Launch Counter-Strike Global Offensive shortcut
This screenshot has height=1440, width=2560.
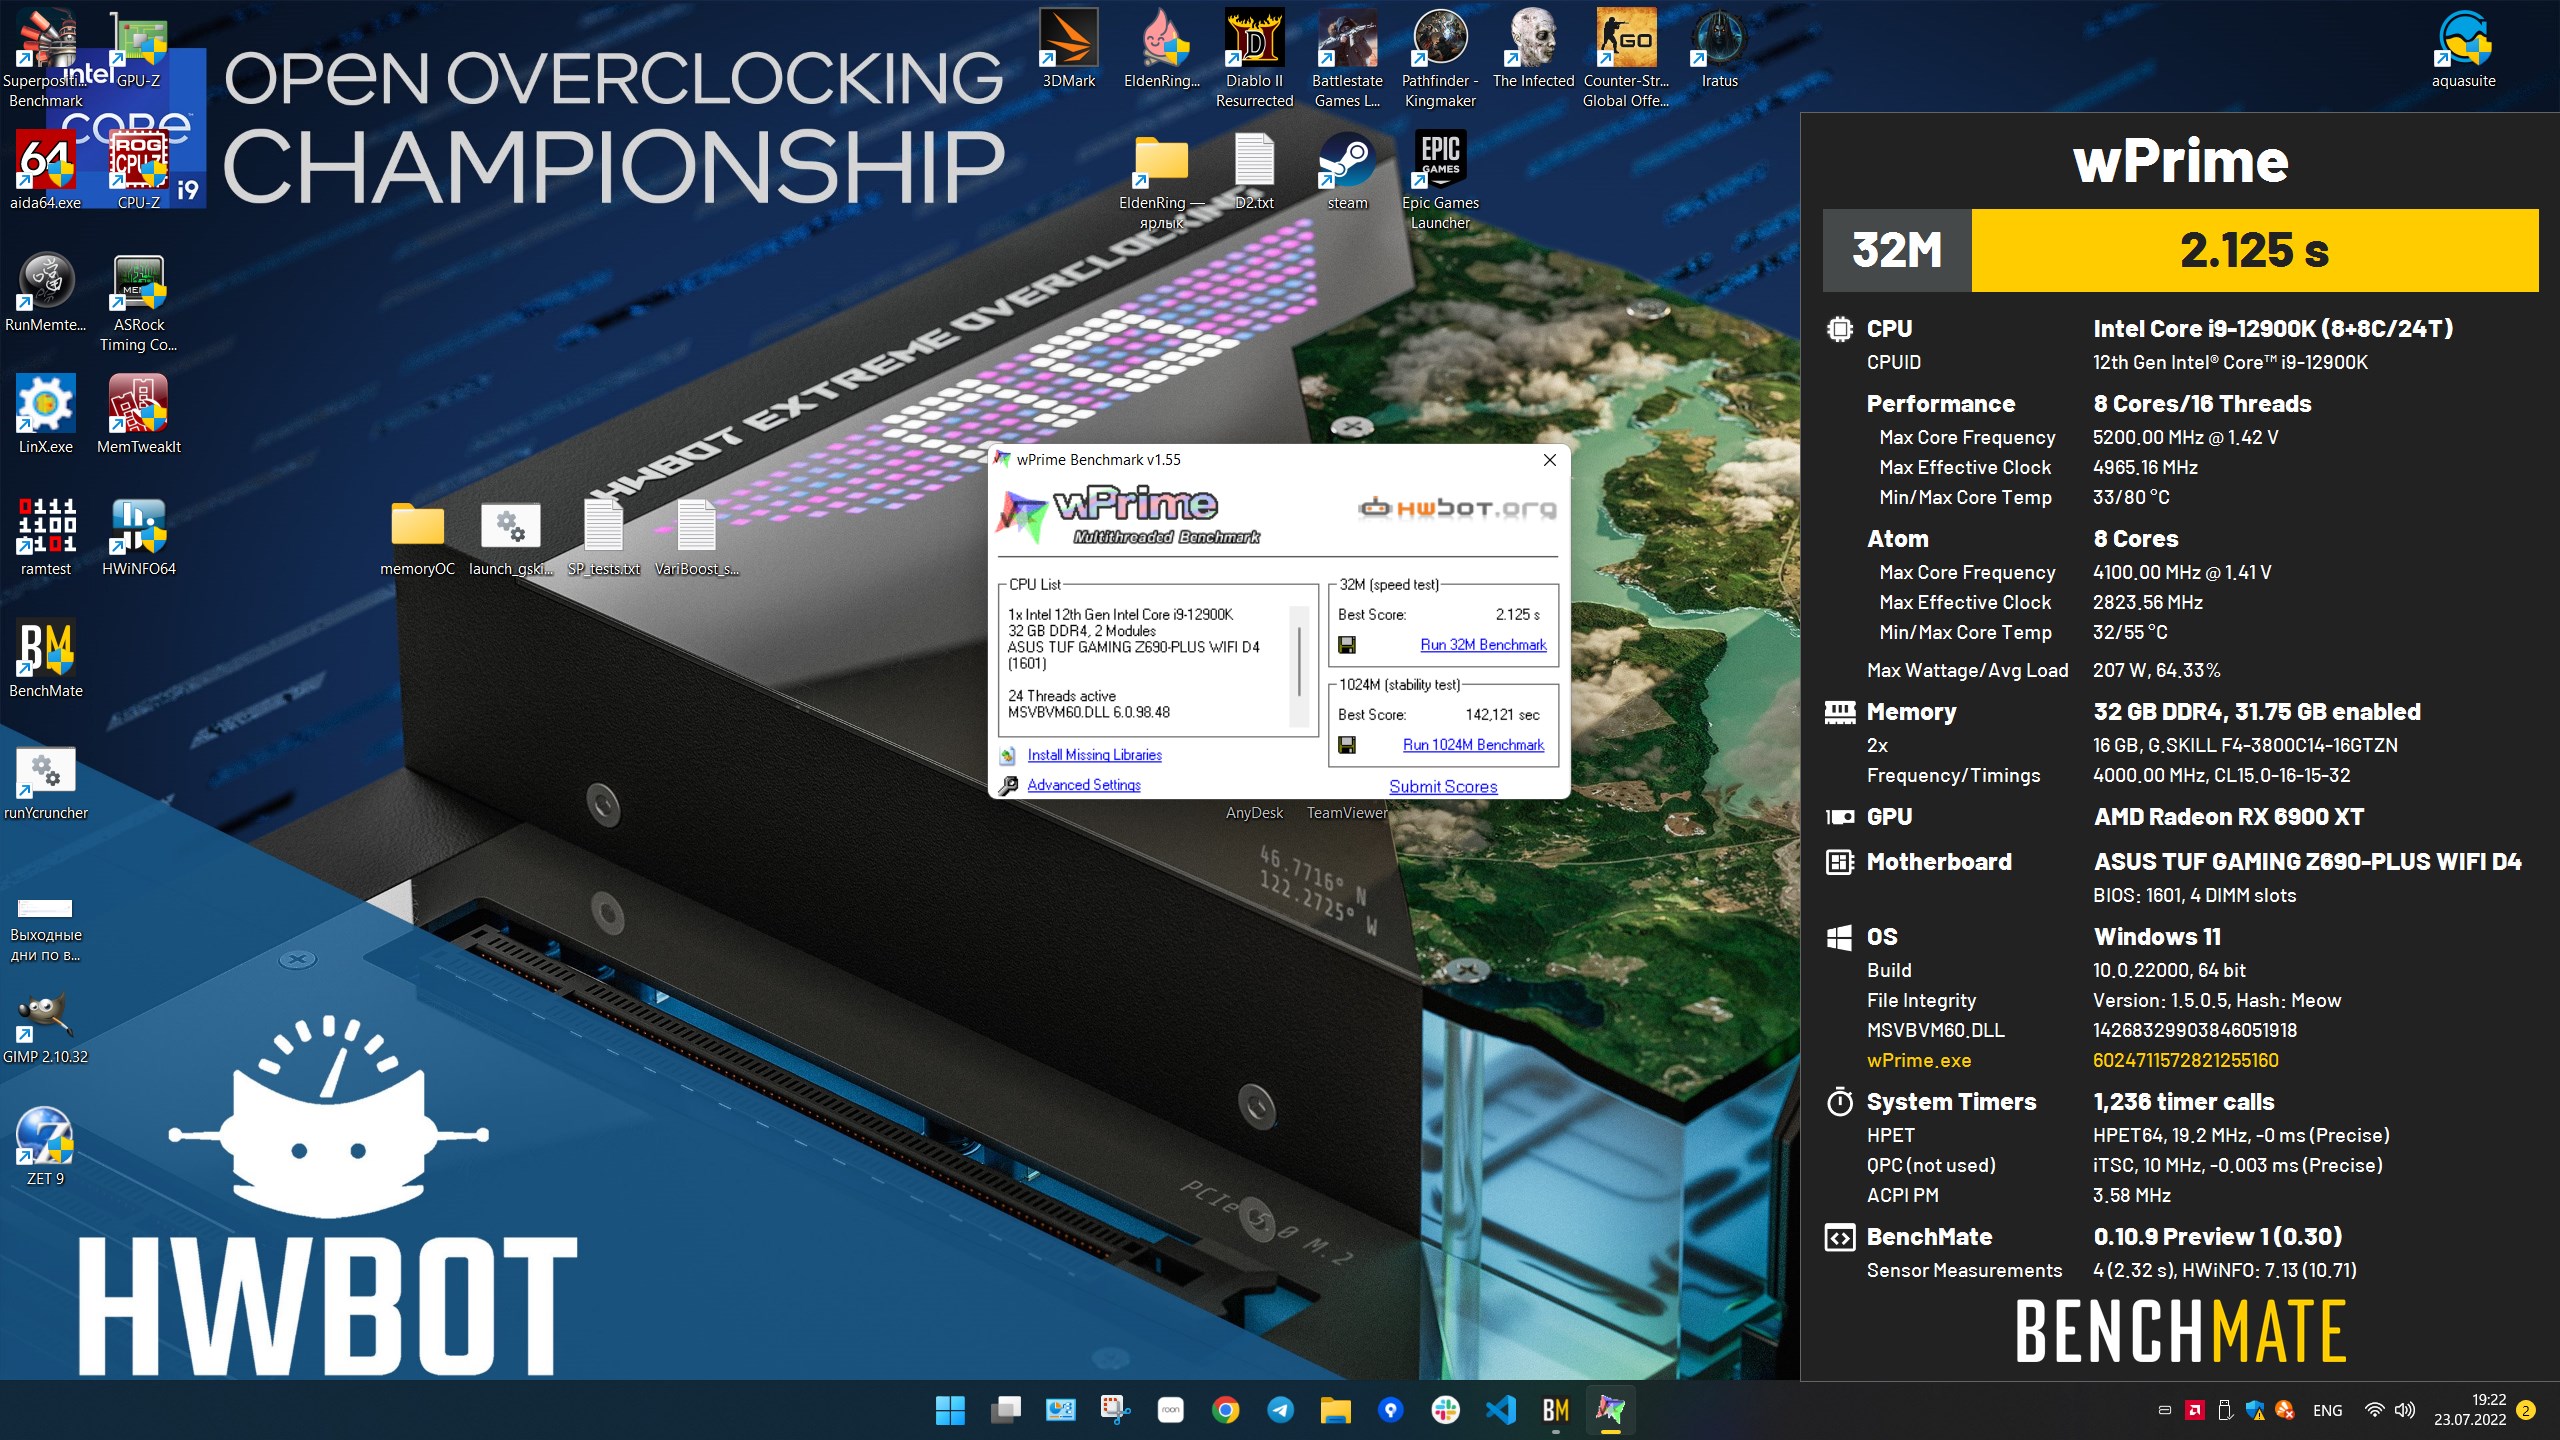point(1626,58)
